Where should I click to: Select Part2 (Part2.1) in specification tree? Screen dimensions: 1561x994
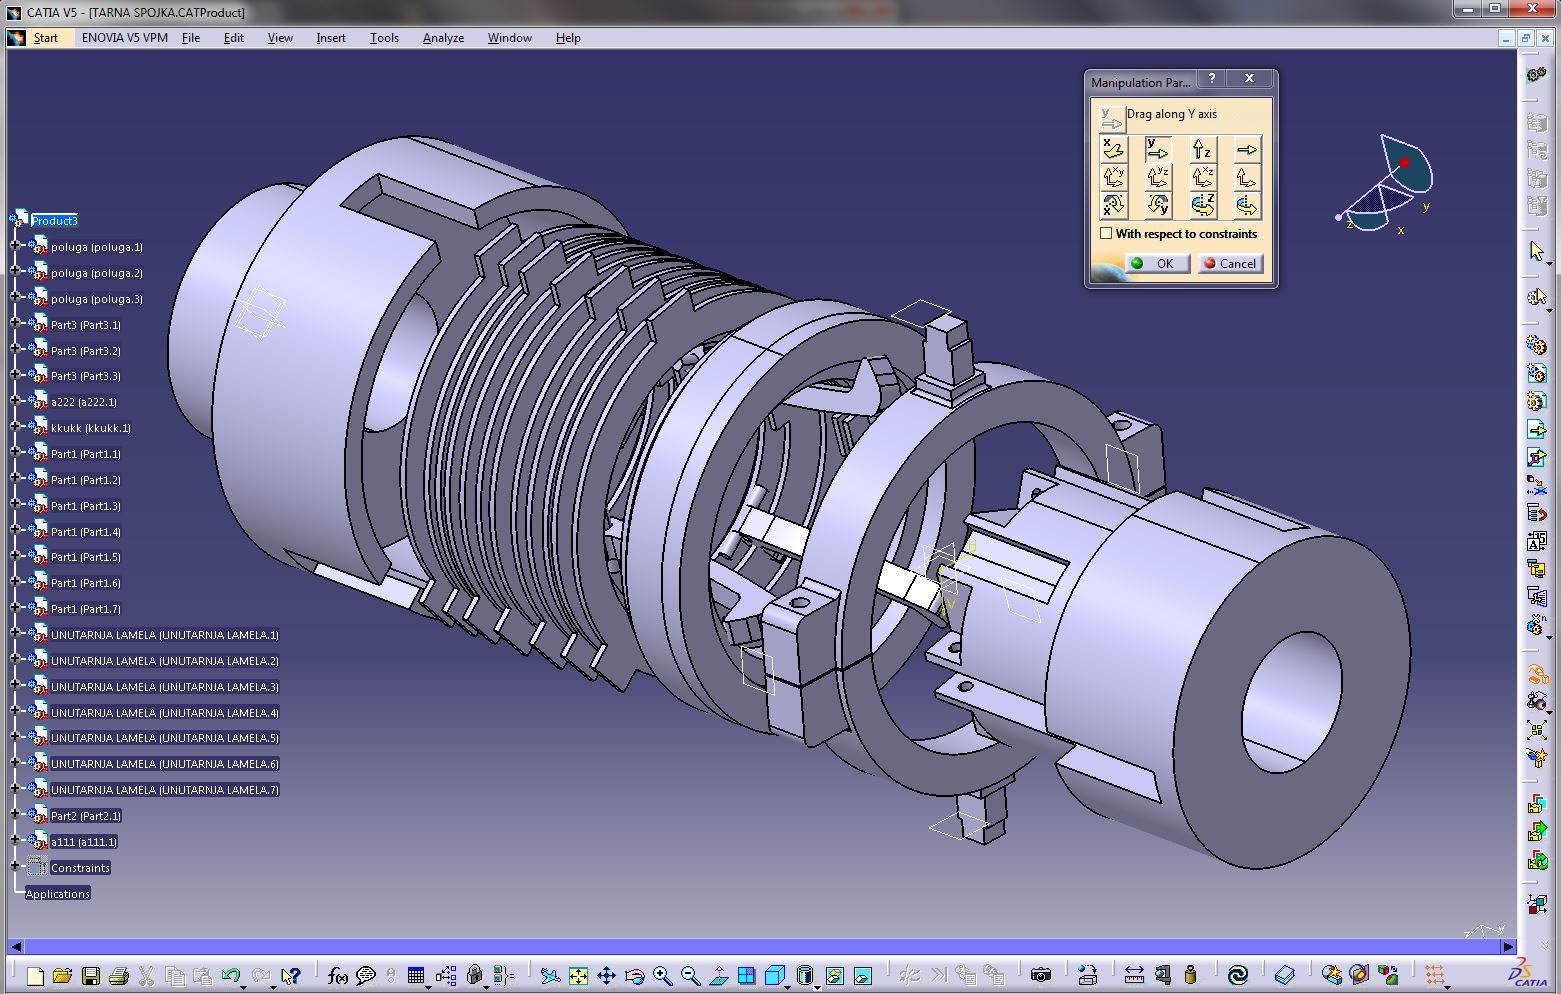85,816
